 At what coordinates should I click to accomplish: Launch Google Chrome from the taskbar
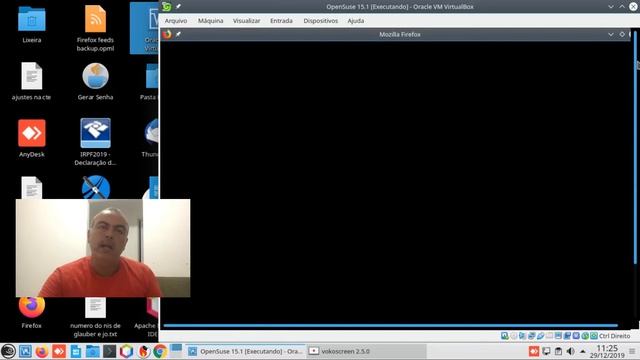pos(160,351)
